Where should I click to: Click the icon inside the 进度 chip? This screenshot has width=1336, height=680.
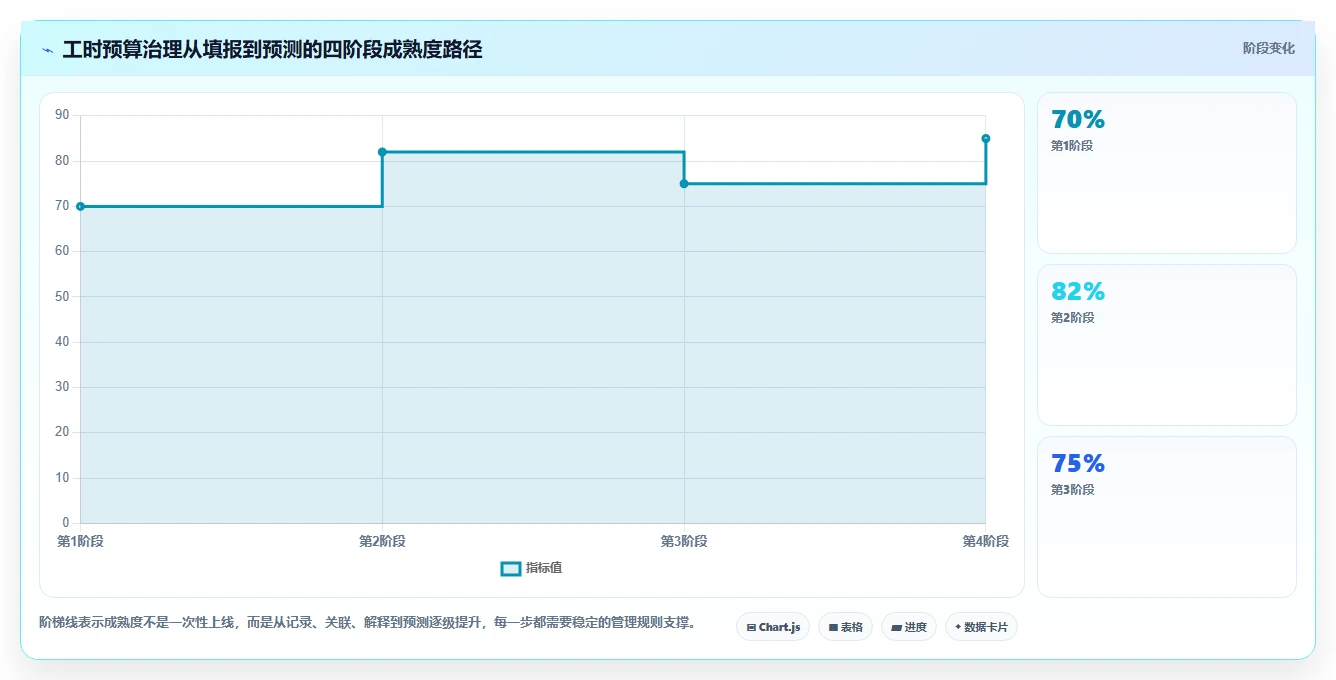896,628
